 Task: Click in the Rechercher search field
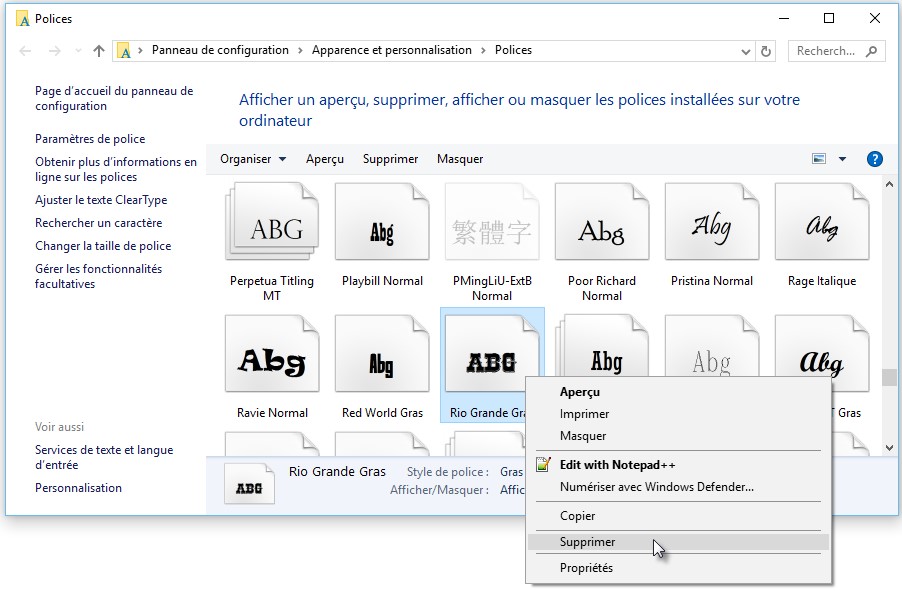pos(826,51)
